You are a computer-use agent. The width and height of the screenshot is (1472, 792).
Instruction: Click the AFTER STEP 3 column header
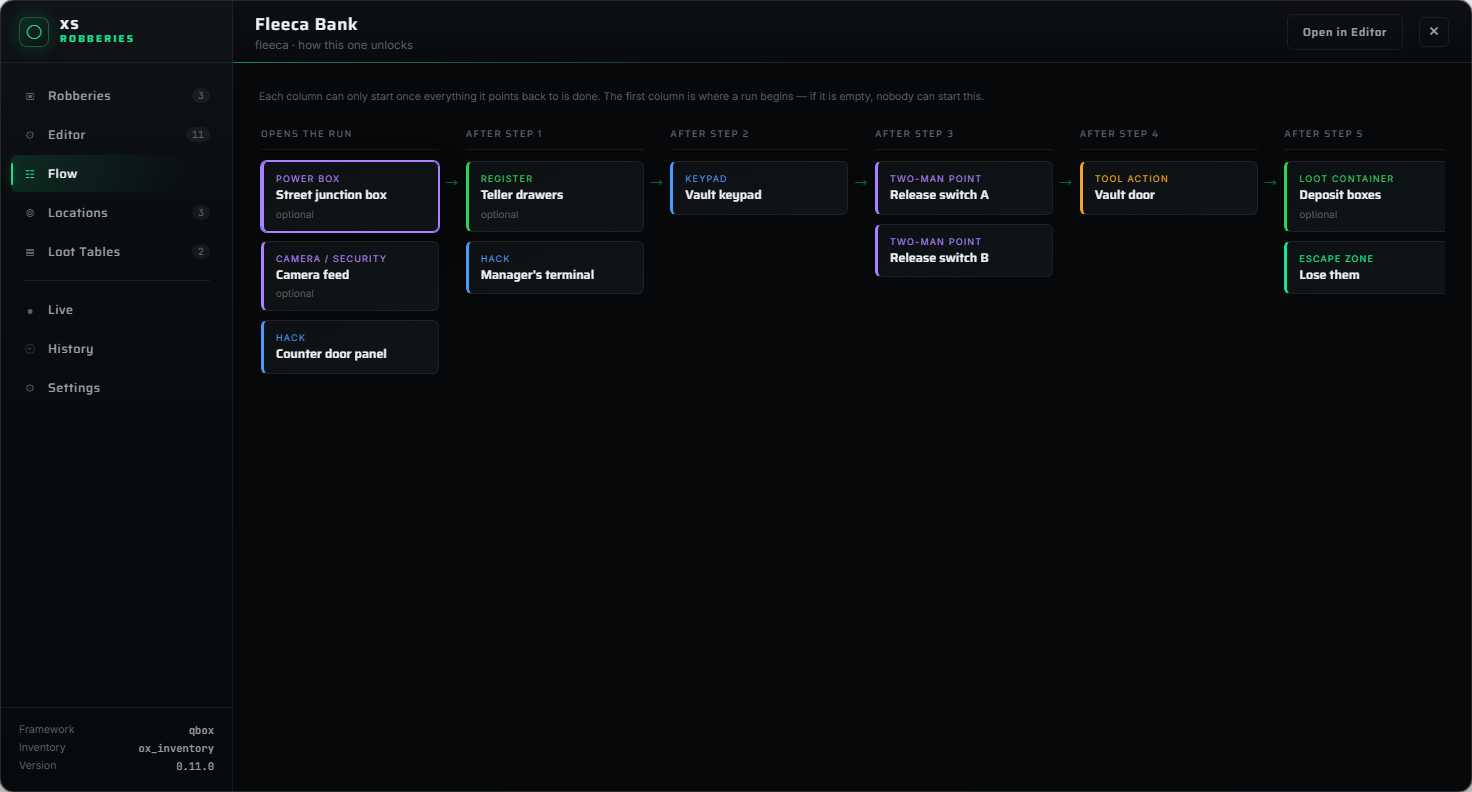tap(914, 134)
